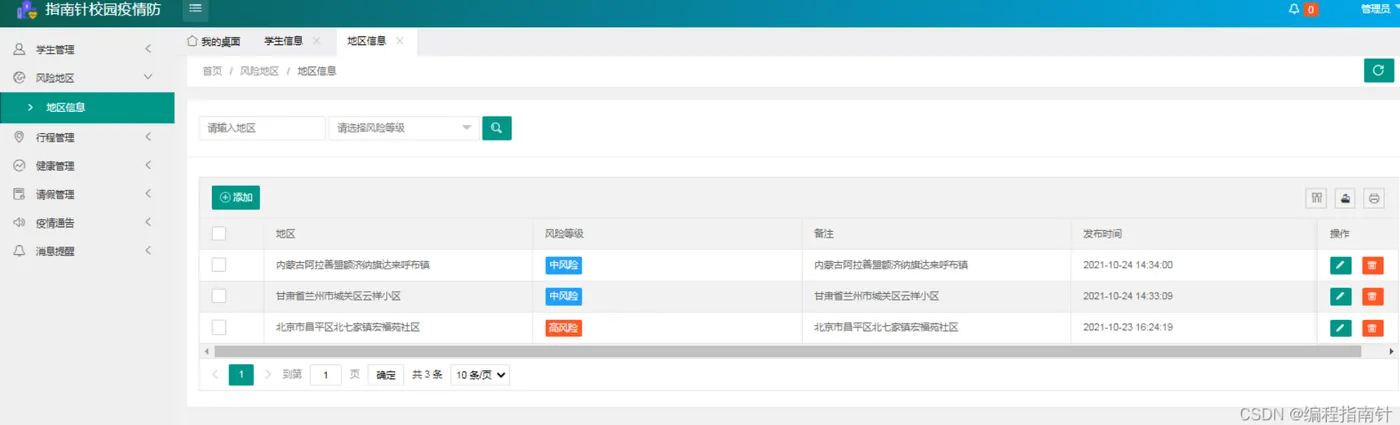Screen dimensions: 1400x425
Task: Click the scrollbar right arrow under the table
Action: (x=1393, y=352)
